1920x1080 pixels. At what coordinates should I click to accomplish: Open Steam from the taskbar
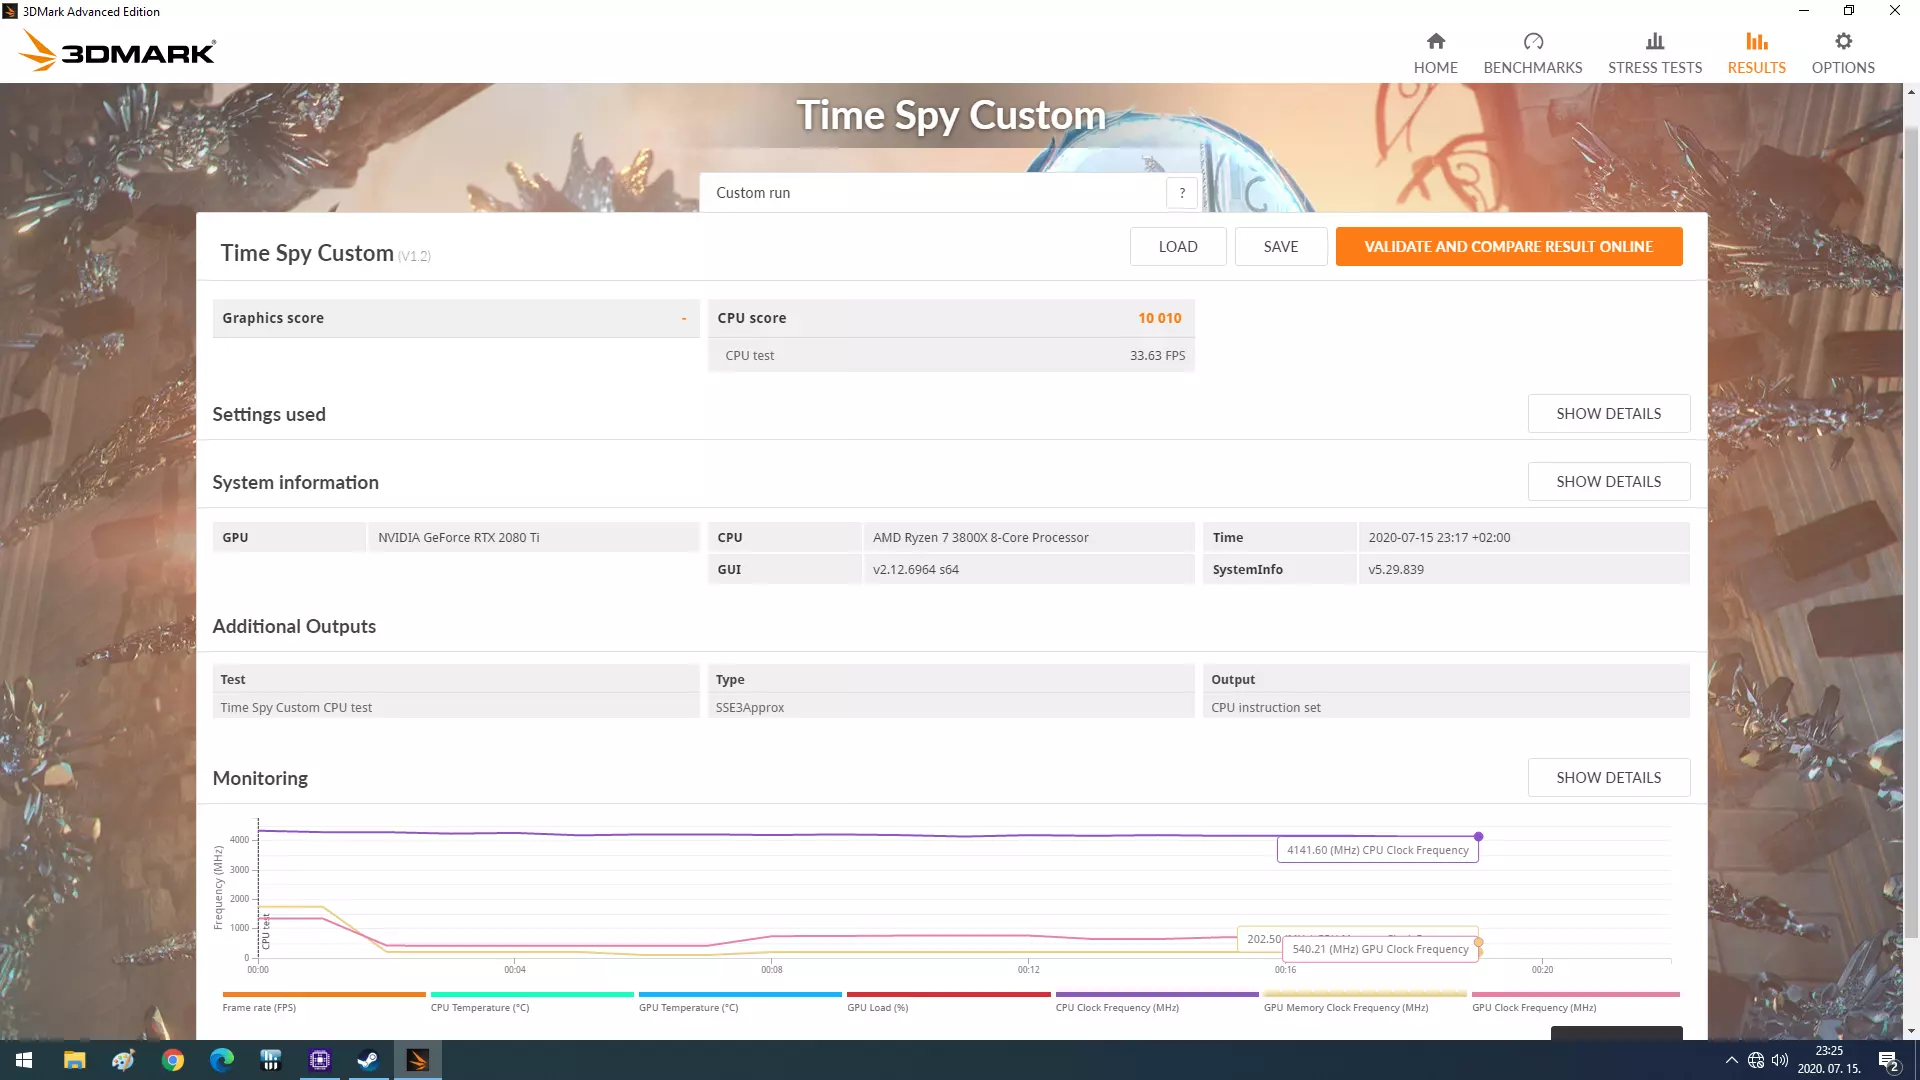coord(368,1060)
